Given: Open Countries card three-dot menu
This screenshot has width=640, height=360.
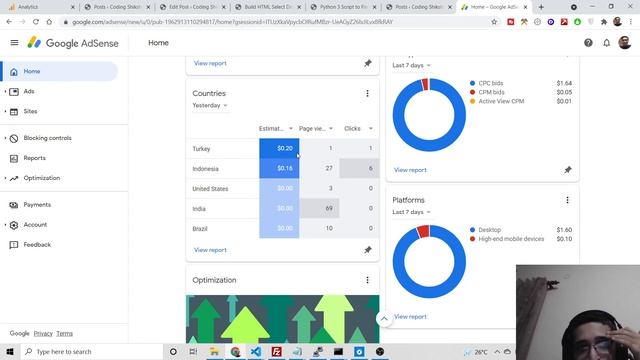Looking at the screenshot, I should 367,93.
